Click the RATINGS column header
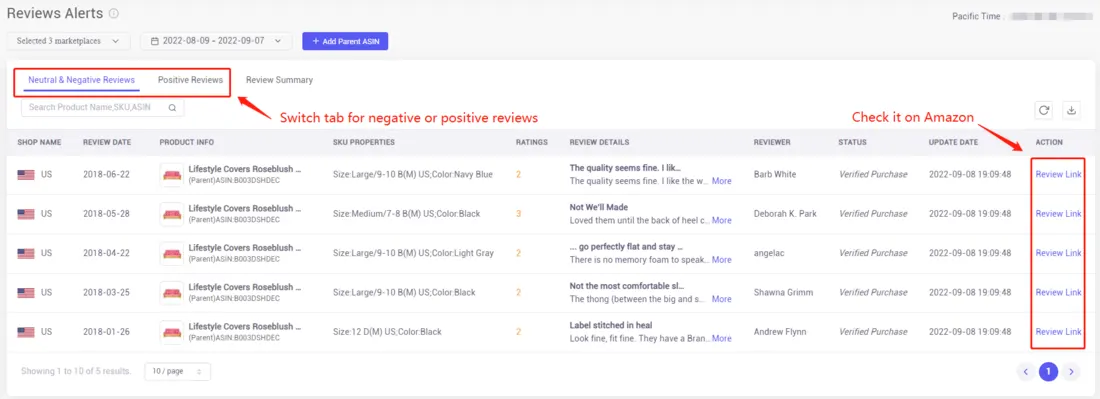1100x399 pixels. (532, 142)
